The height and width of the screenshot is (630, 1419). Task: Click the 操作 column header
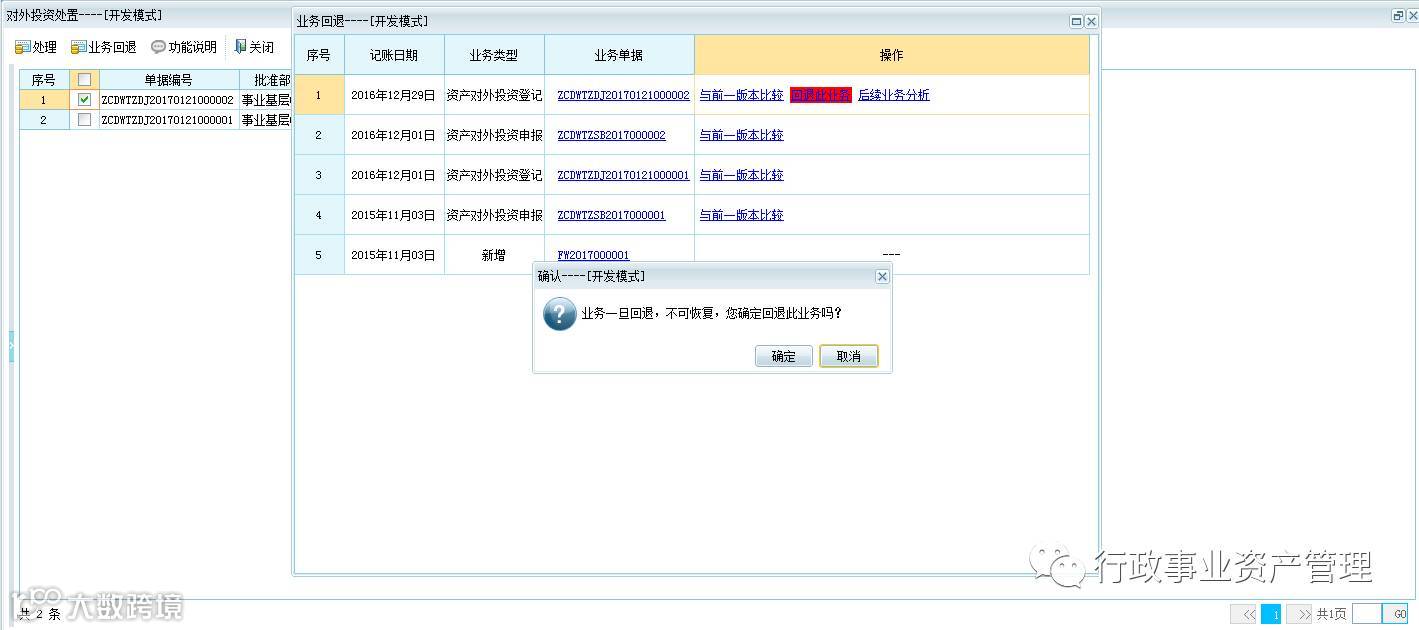pyautogui.click(x=892, y=55)
